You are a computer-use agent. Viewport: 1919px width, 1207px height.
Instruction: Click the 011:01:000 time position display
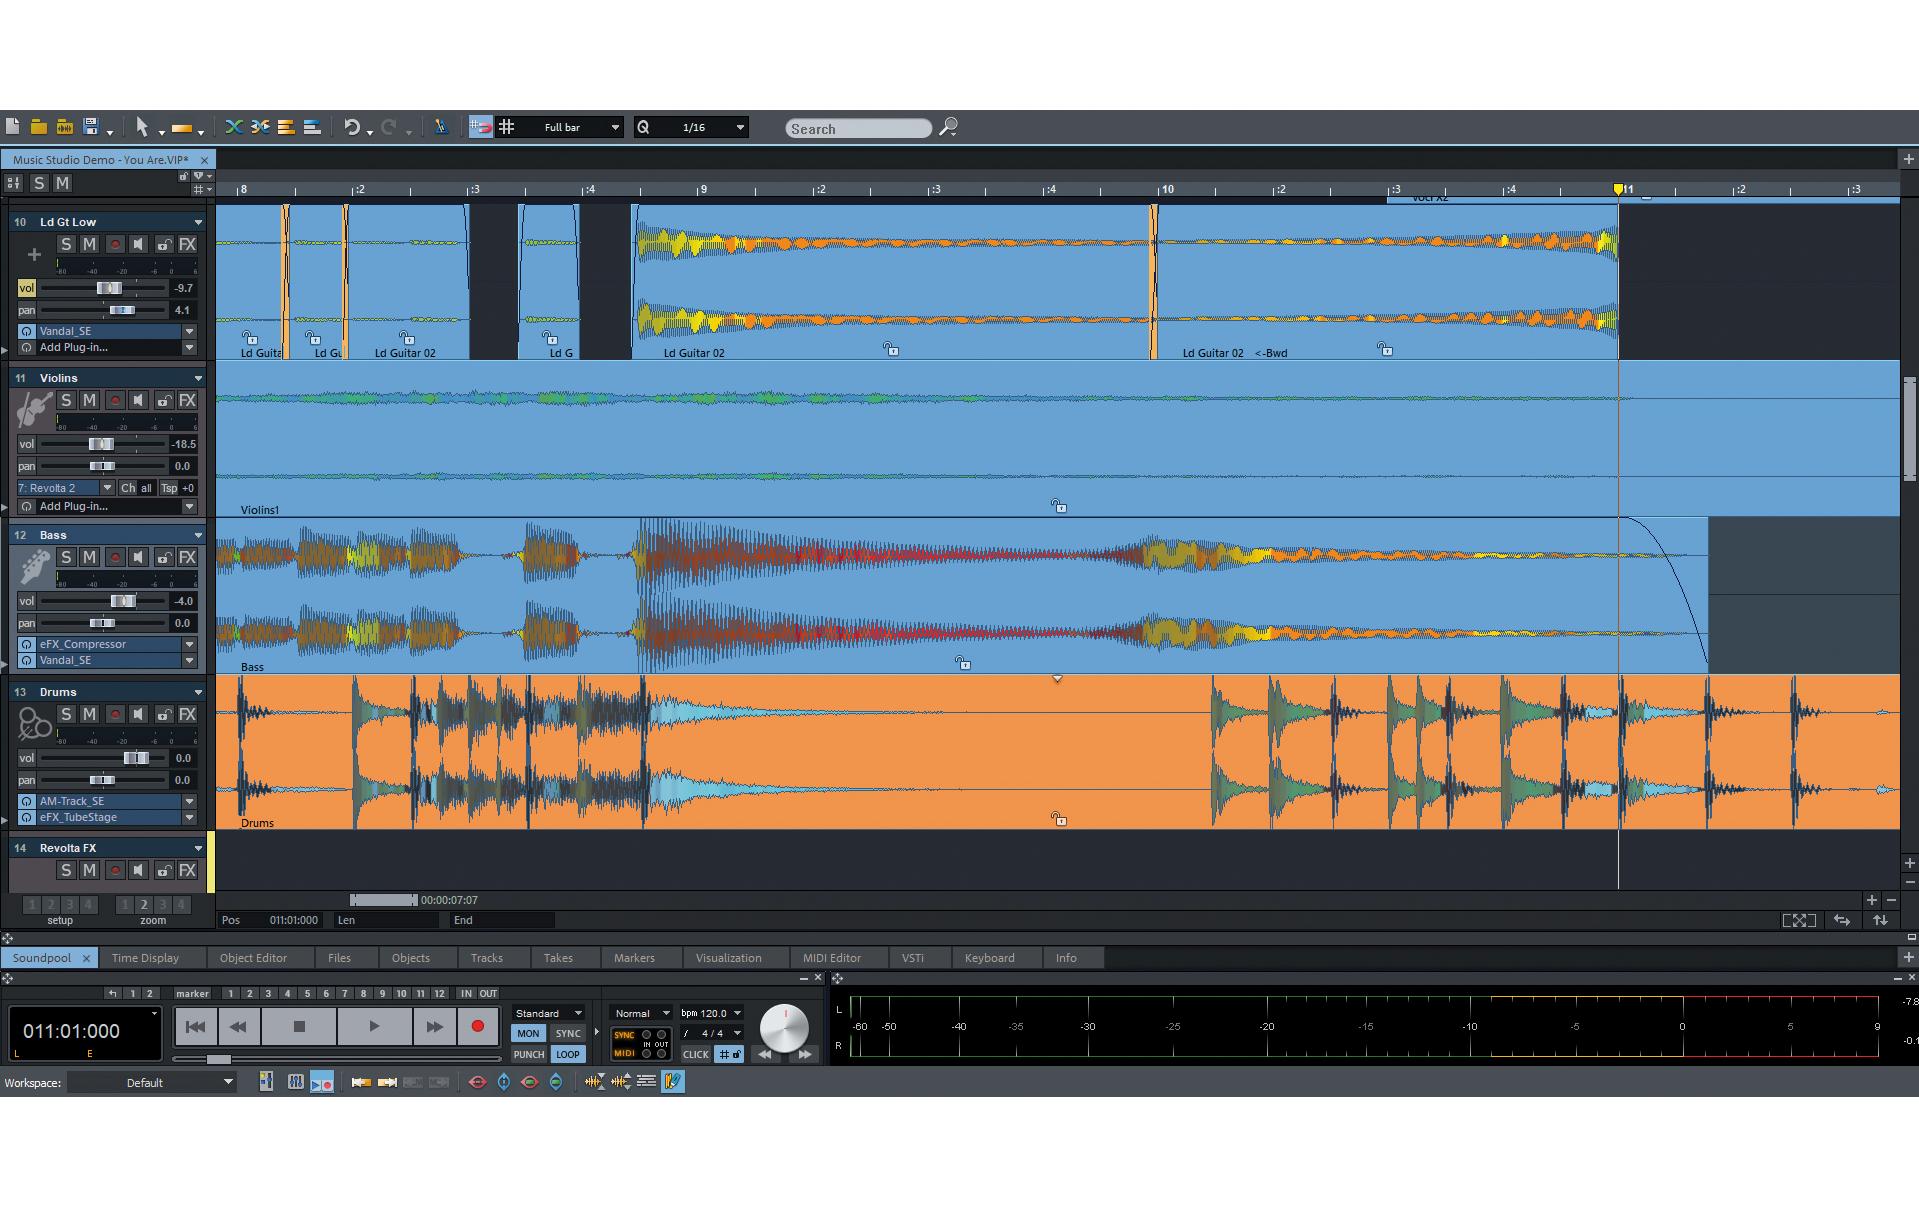click(84, 1032)
